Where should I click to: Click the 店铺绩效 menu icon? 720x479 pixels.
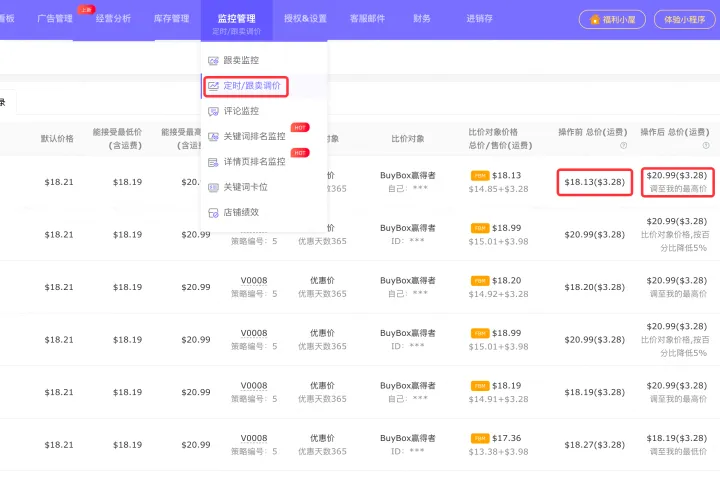(x=213, y=213)
